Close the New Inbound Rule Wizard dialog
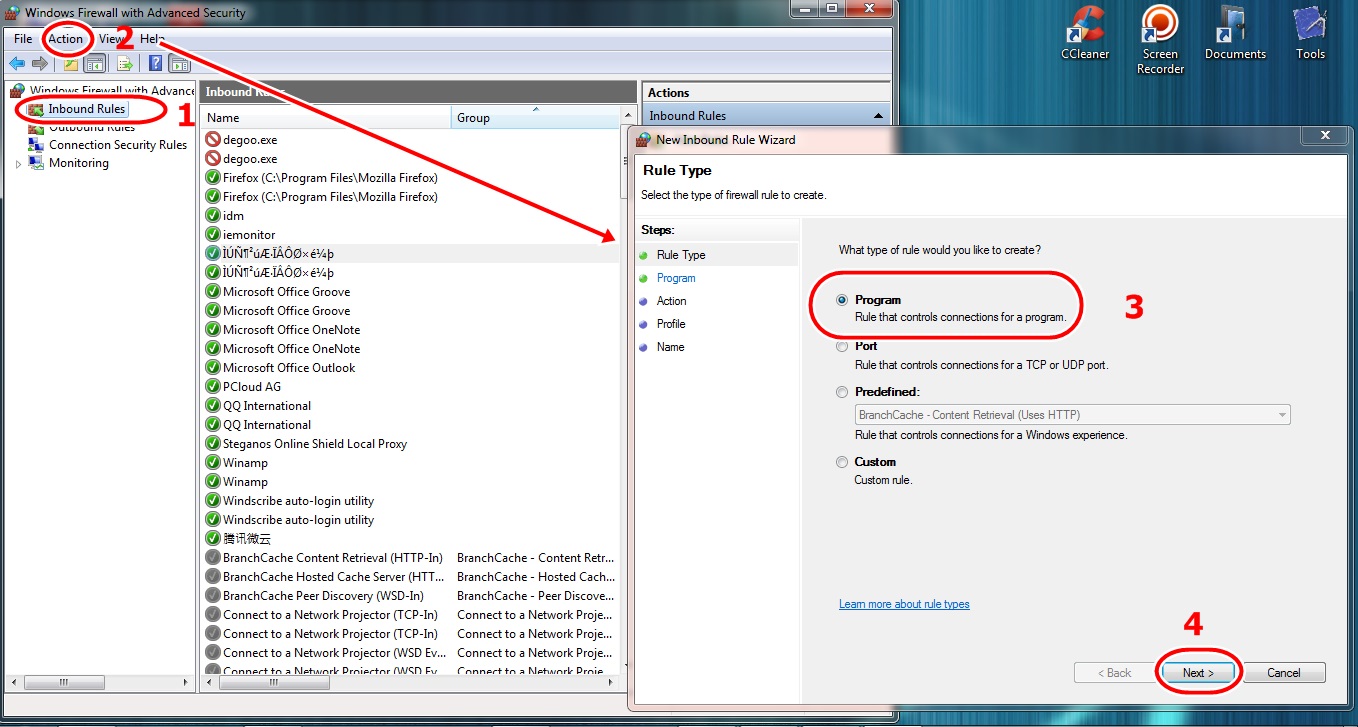1358x727 pixels. point(1325,135)
